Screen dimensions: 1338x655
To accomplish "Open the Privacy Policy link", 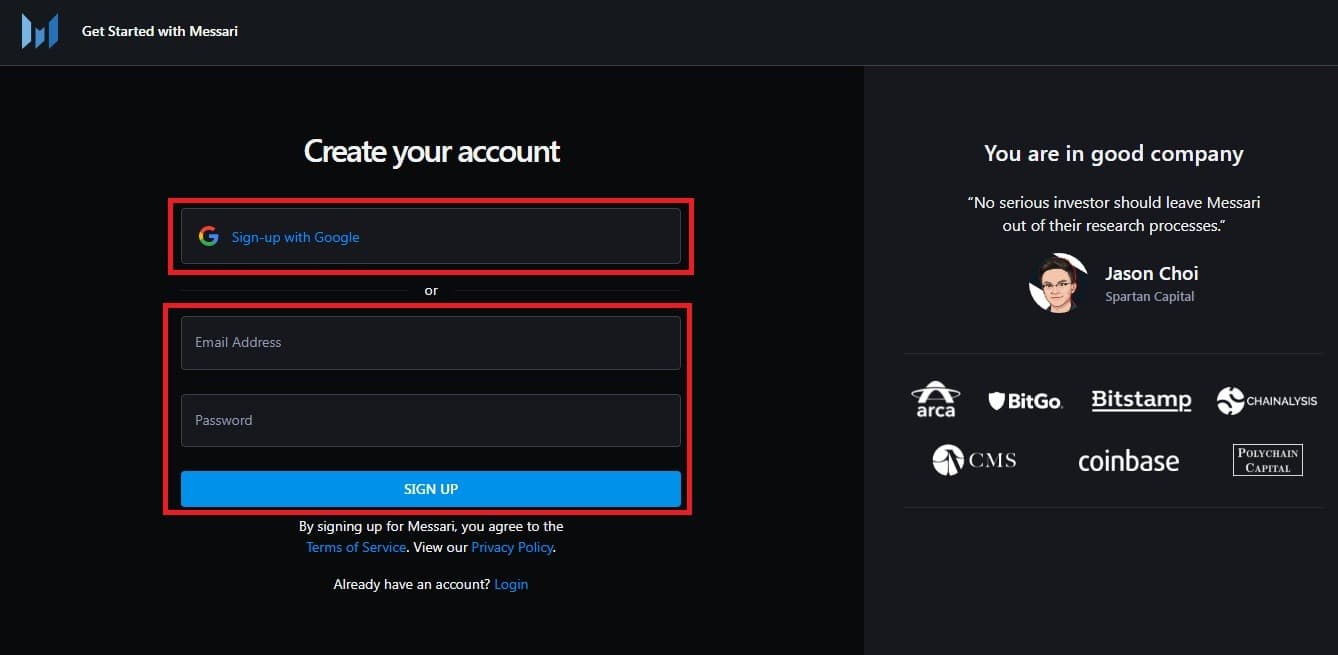I will 512,547.
